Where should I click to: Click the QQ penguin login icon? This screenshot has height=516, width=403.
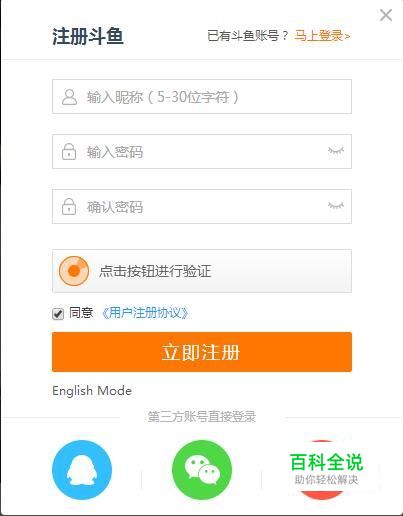[x=82, y=470]
